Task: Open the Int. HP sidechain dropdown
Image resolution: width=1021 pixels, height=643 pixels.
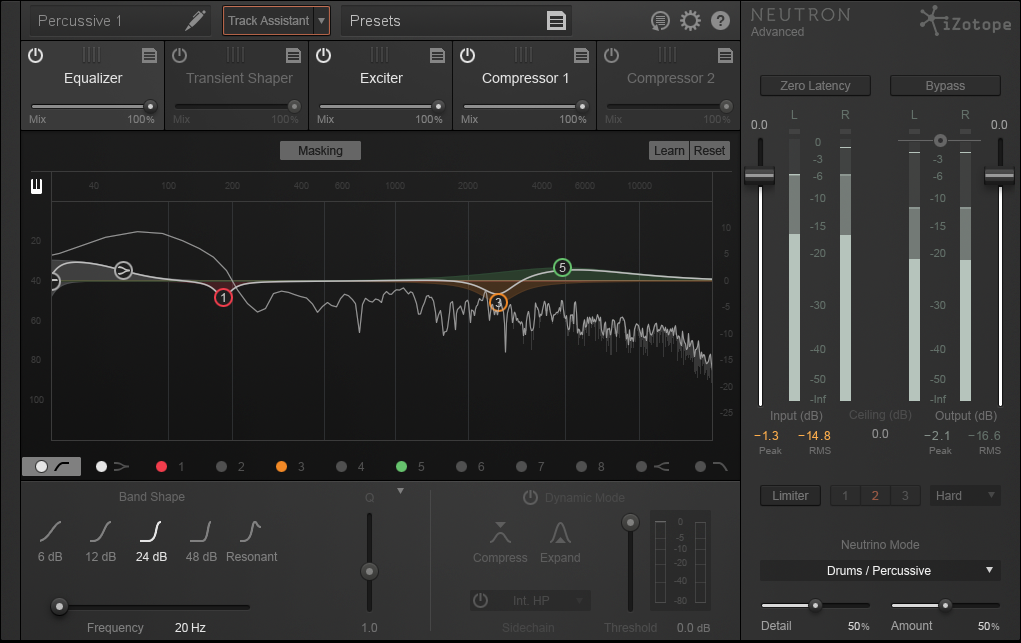Action: (x=531, y=601)
